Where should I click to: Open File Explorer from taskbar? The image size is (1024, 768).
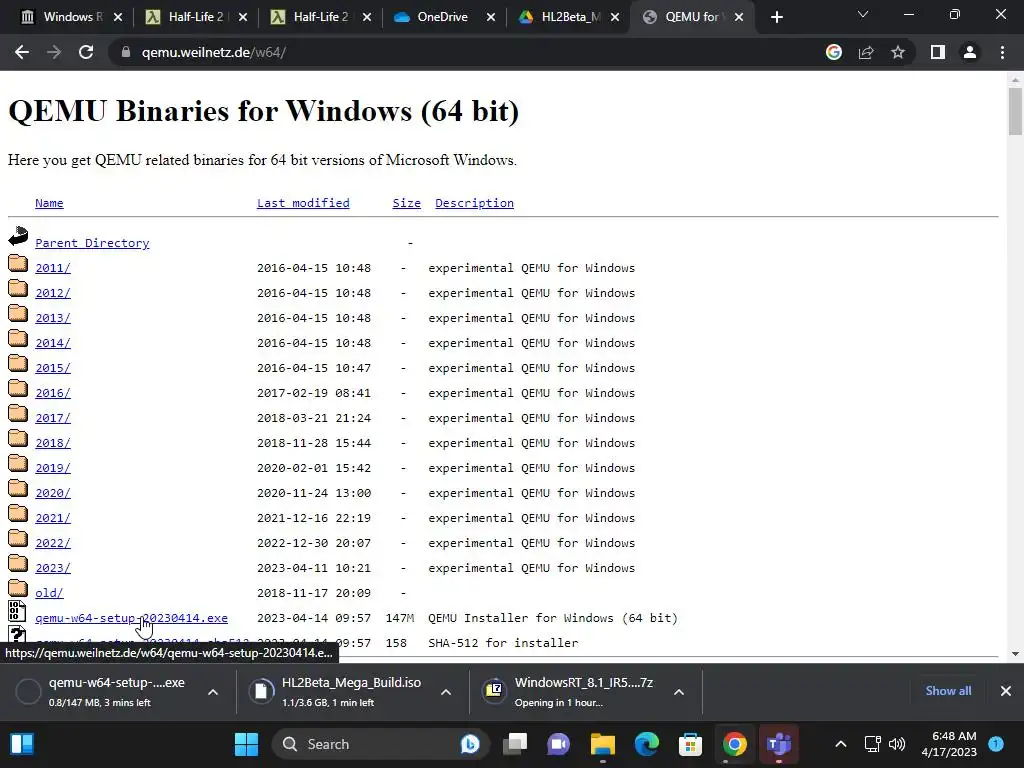coord(603,744)
